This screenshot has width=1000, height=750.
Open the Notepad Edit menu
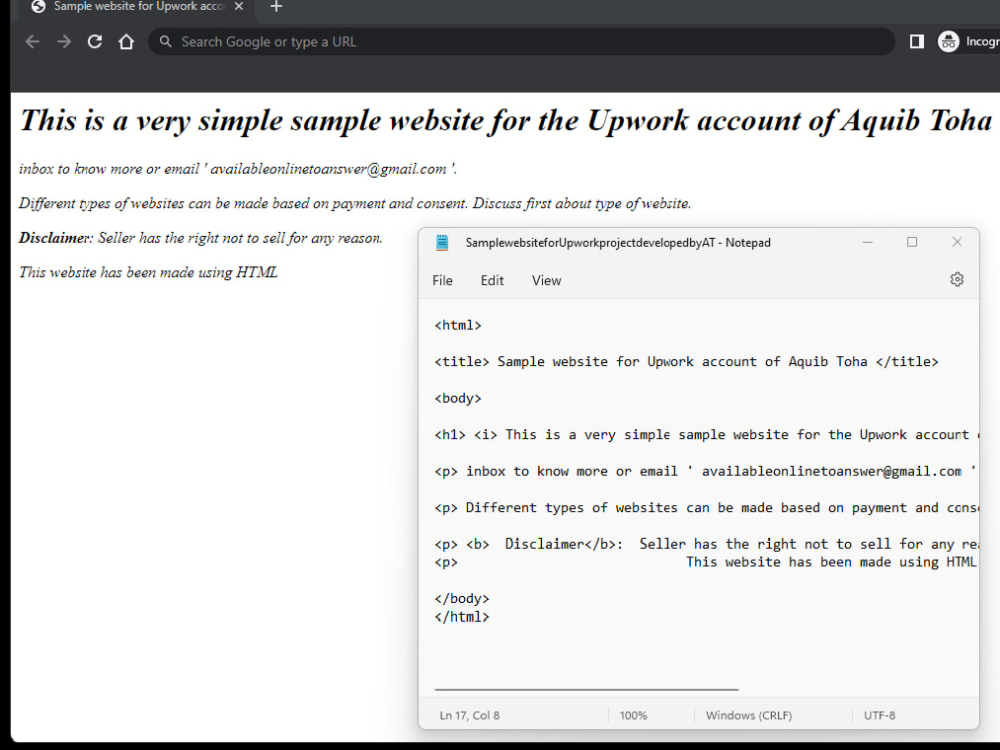[492, 281]
